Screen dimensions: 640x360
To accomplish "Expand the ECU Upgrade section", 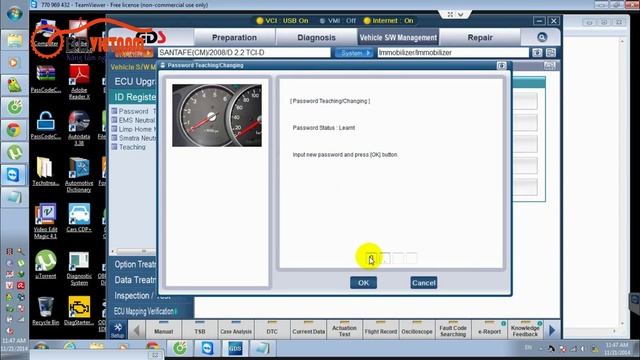I will pyautogui.click(x=133, y=82).
